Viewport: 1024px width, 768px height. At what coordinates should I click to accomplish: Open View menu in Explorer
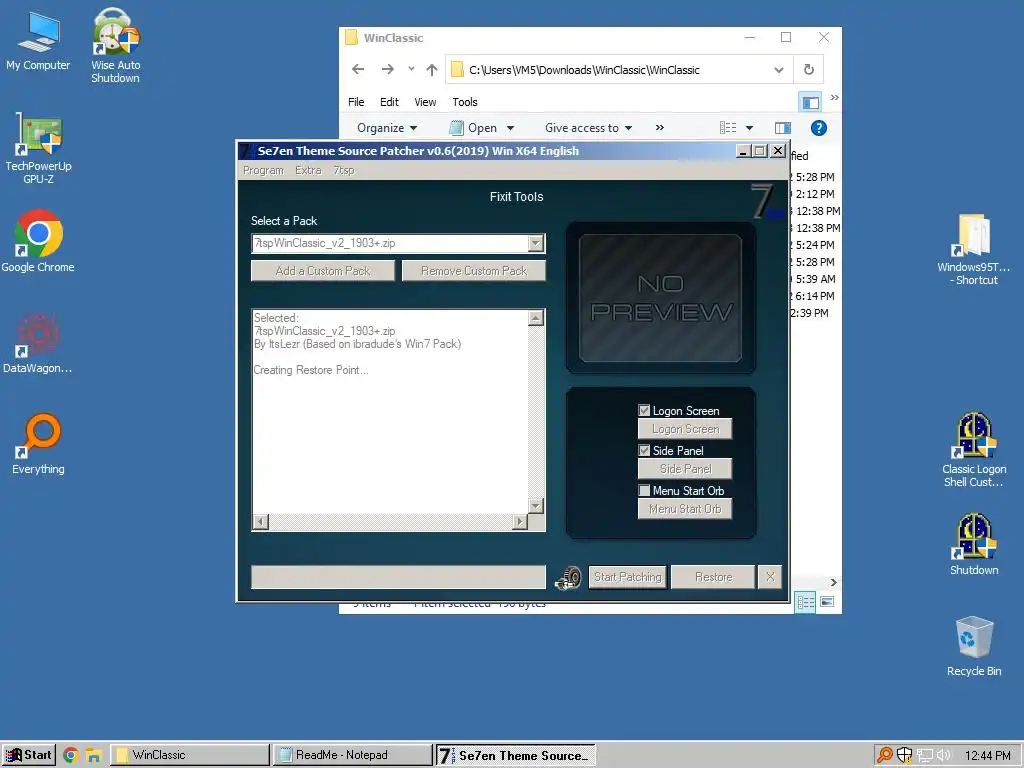tap(425, 102)
